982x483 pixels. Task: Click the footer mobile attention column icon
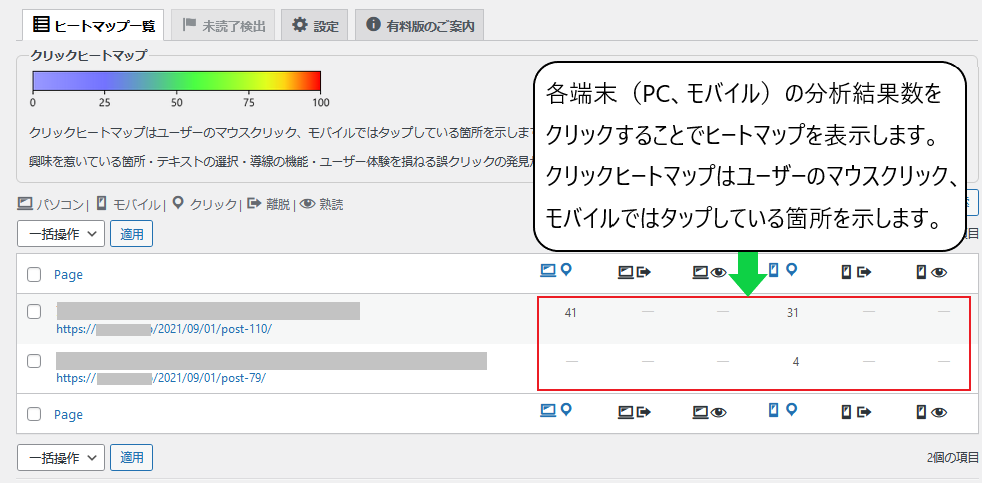(x=931, y=411)
